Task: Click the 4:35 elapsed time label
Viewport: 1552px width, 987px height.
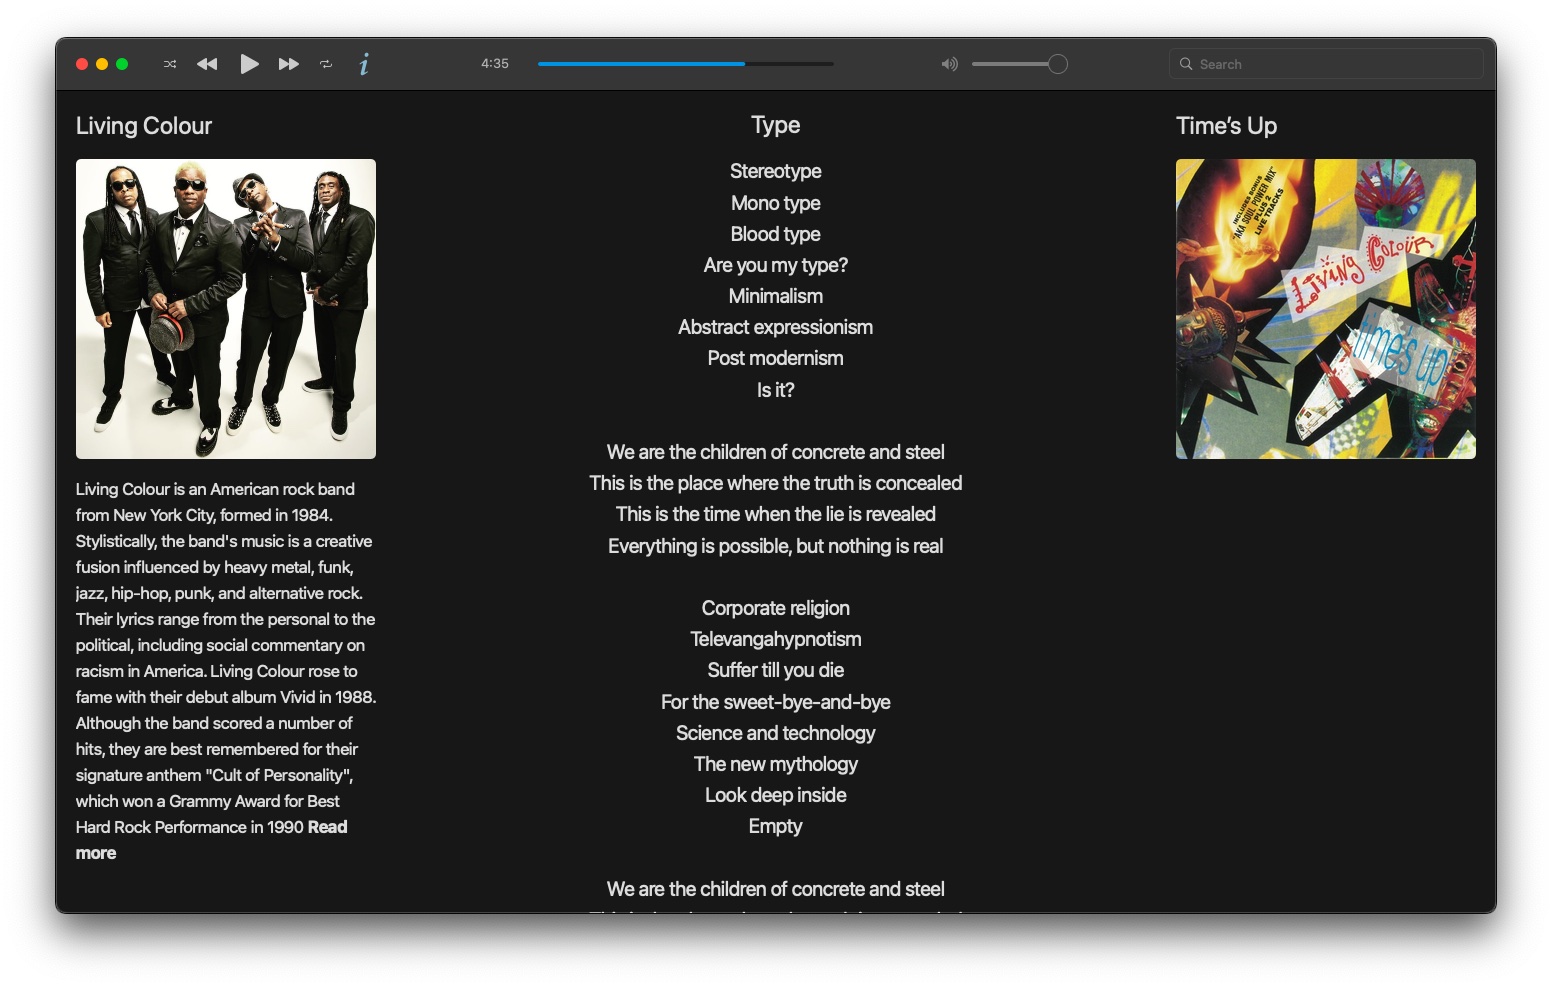Action: [x=495, y=63]
